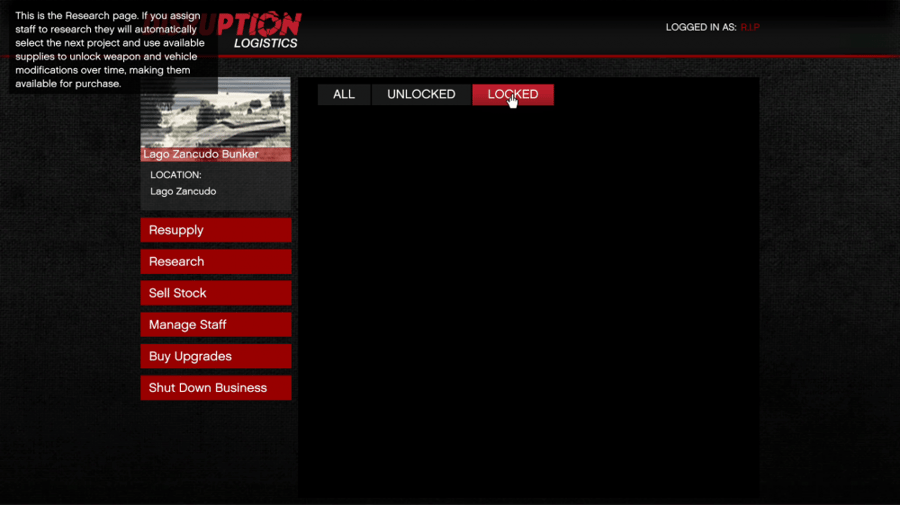This screenshot has height=505, width=900.
Task: Switch to the ALL research tab
Action: [344, 95]
